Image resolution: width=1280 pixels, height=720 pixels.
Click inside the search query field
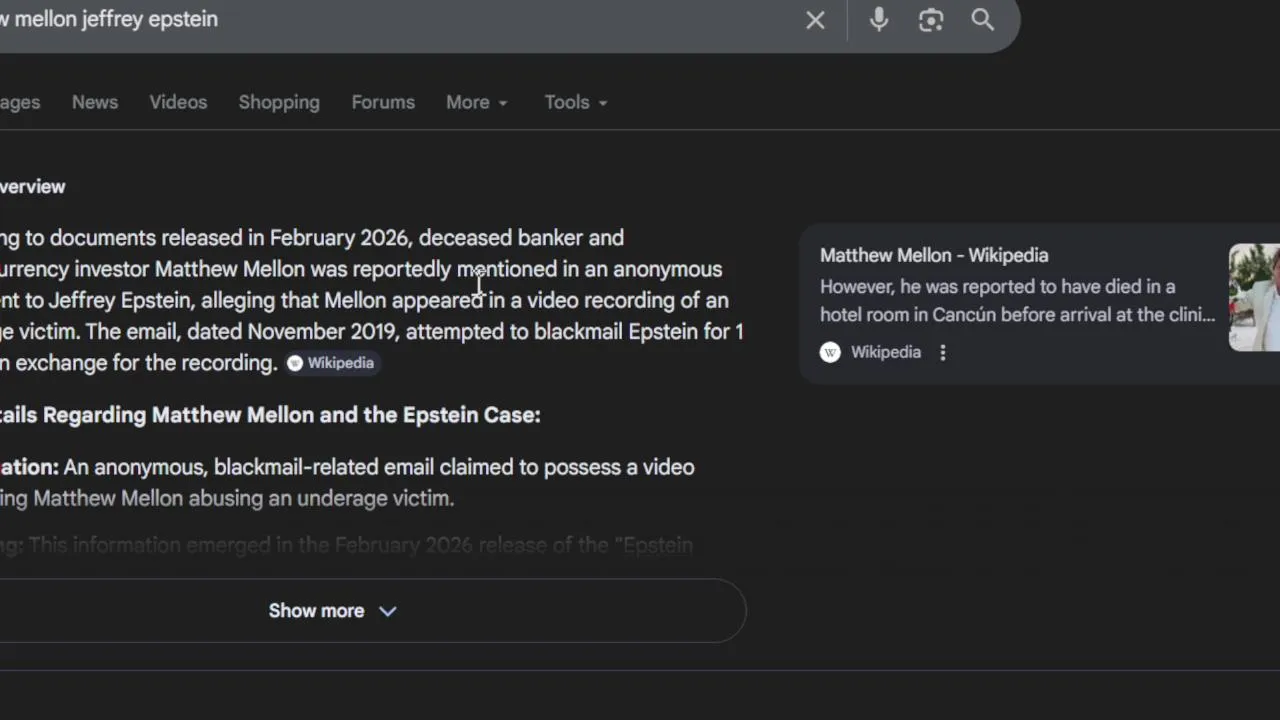click(400, 20)
